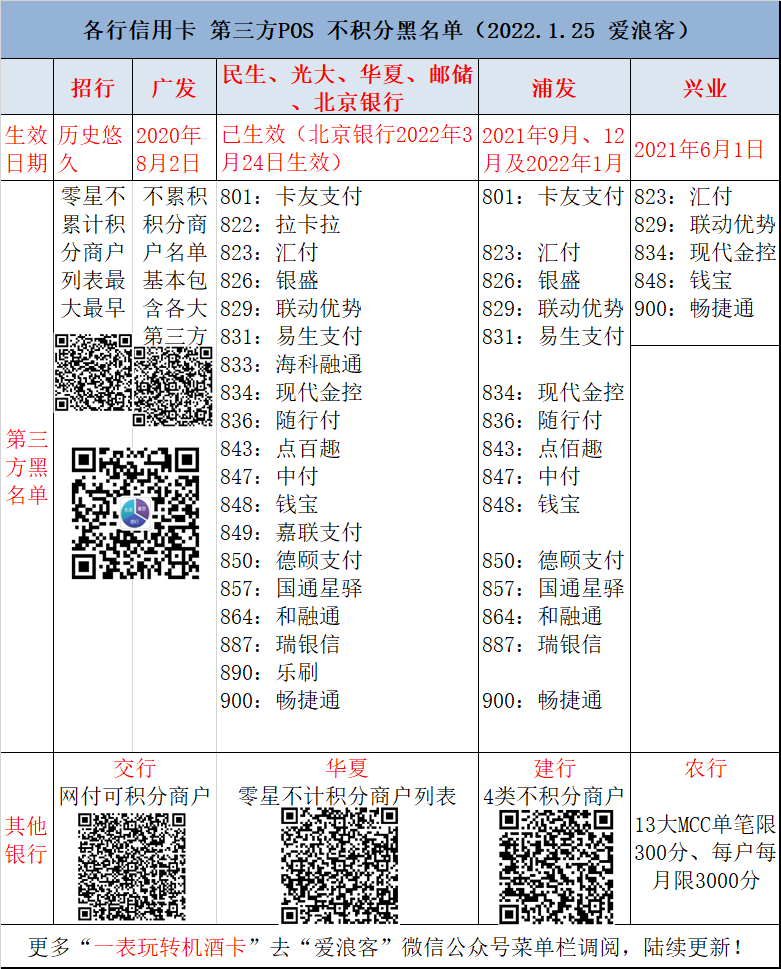Image resolution: width=781 pixels, height=969 pixels.
Task: Select 857：国通星驿 in the 民生 column
Action: click(291, 588)
